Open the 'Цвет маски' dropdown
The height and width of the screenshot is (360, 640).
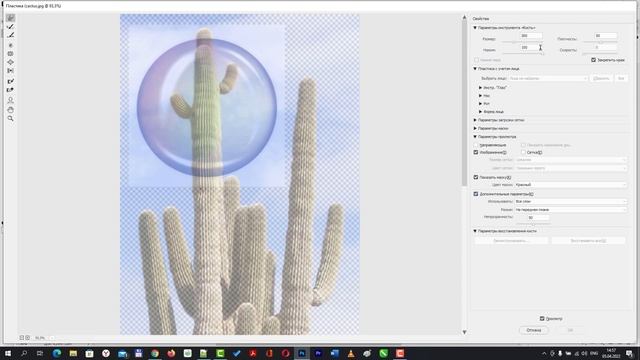[x=570, y=185]
